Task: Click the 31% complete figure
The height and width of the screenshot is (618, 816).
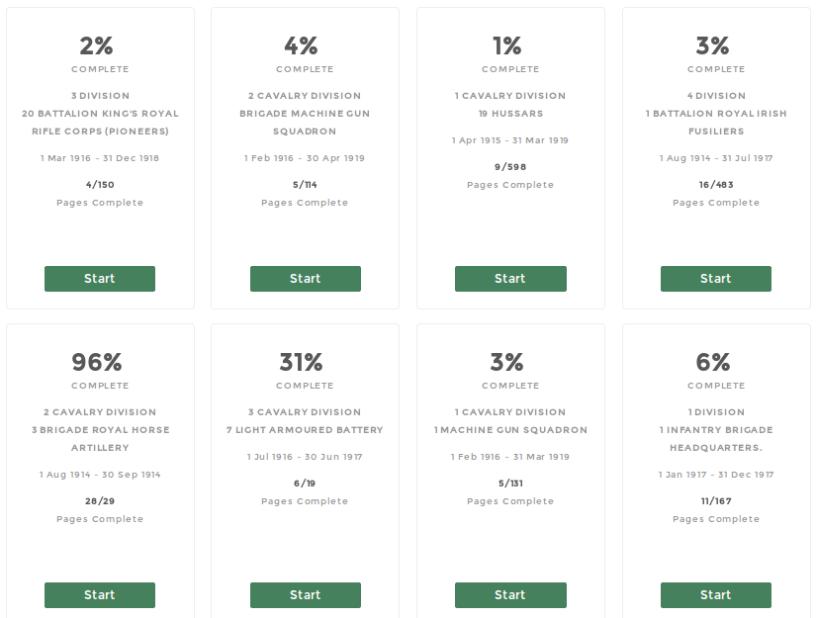Action: tap(305, 362)
